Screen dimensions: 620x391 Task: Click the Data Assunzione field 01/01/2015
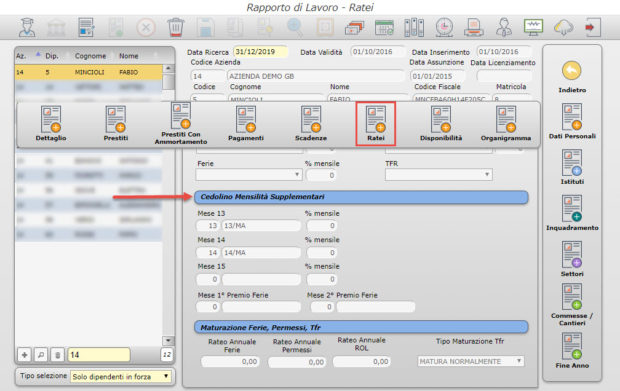437,76
